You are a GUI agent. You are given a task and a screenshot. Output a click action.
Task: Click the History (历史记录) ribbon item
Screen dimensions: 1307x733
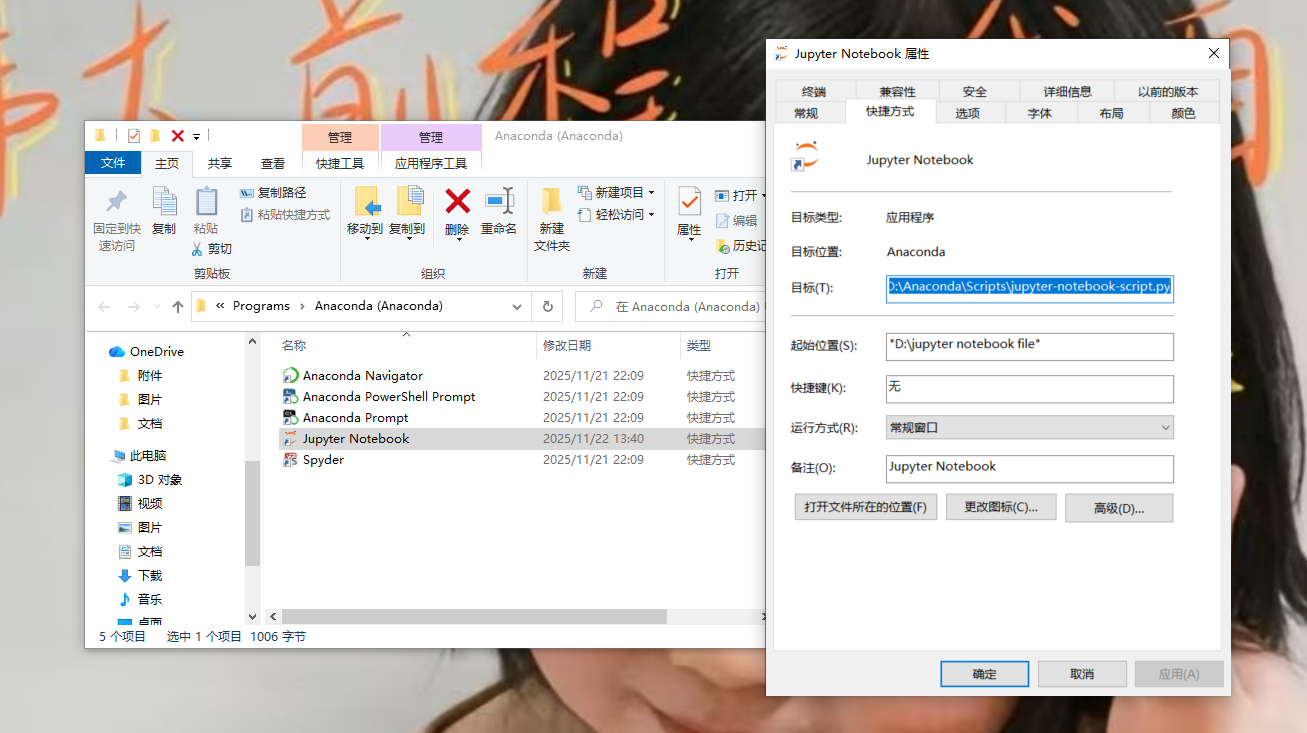740,245
